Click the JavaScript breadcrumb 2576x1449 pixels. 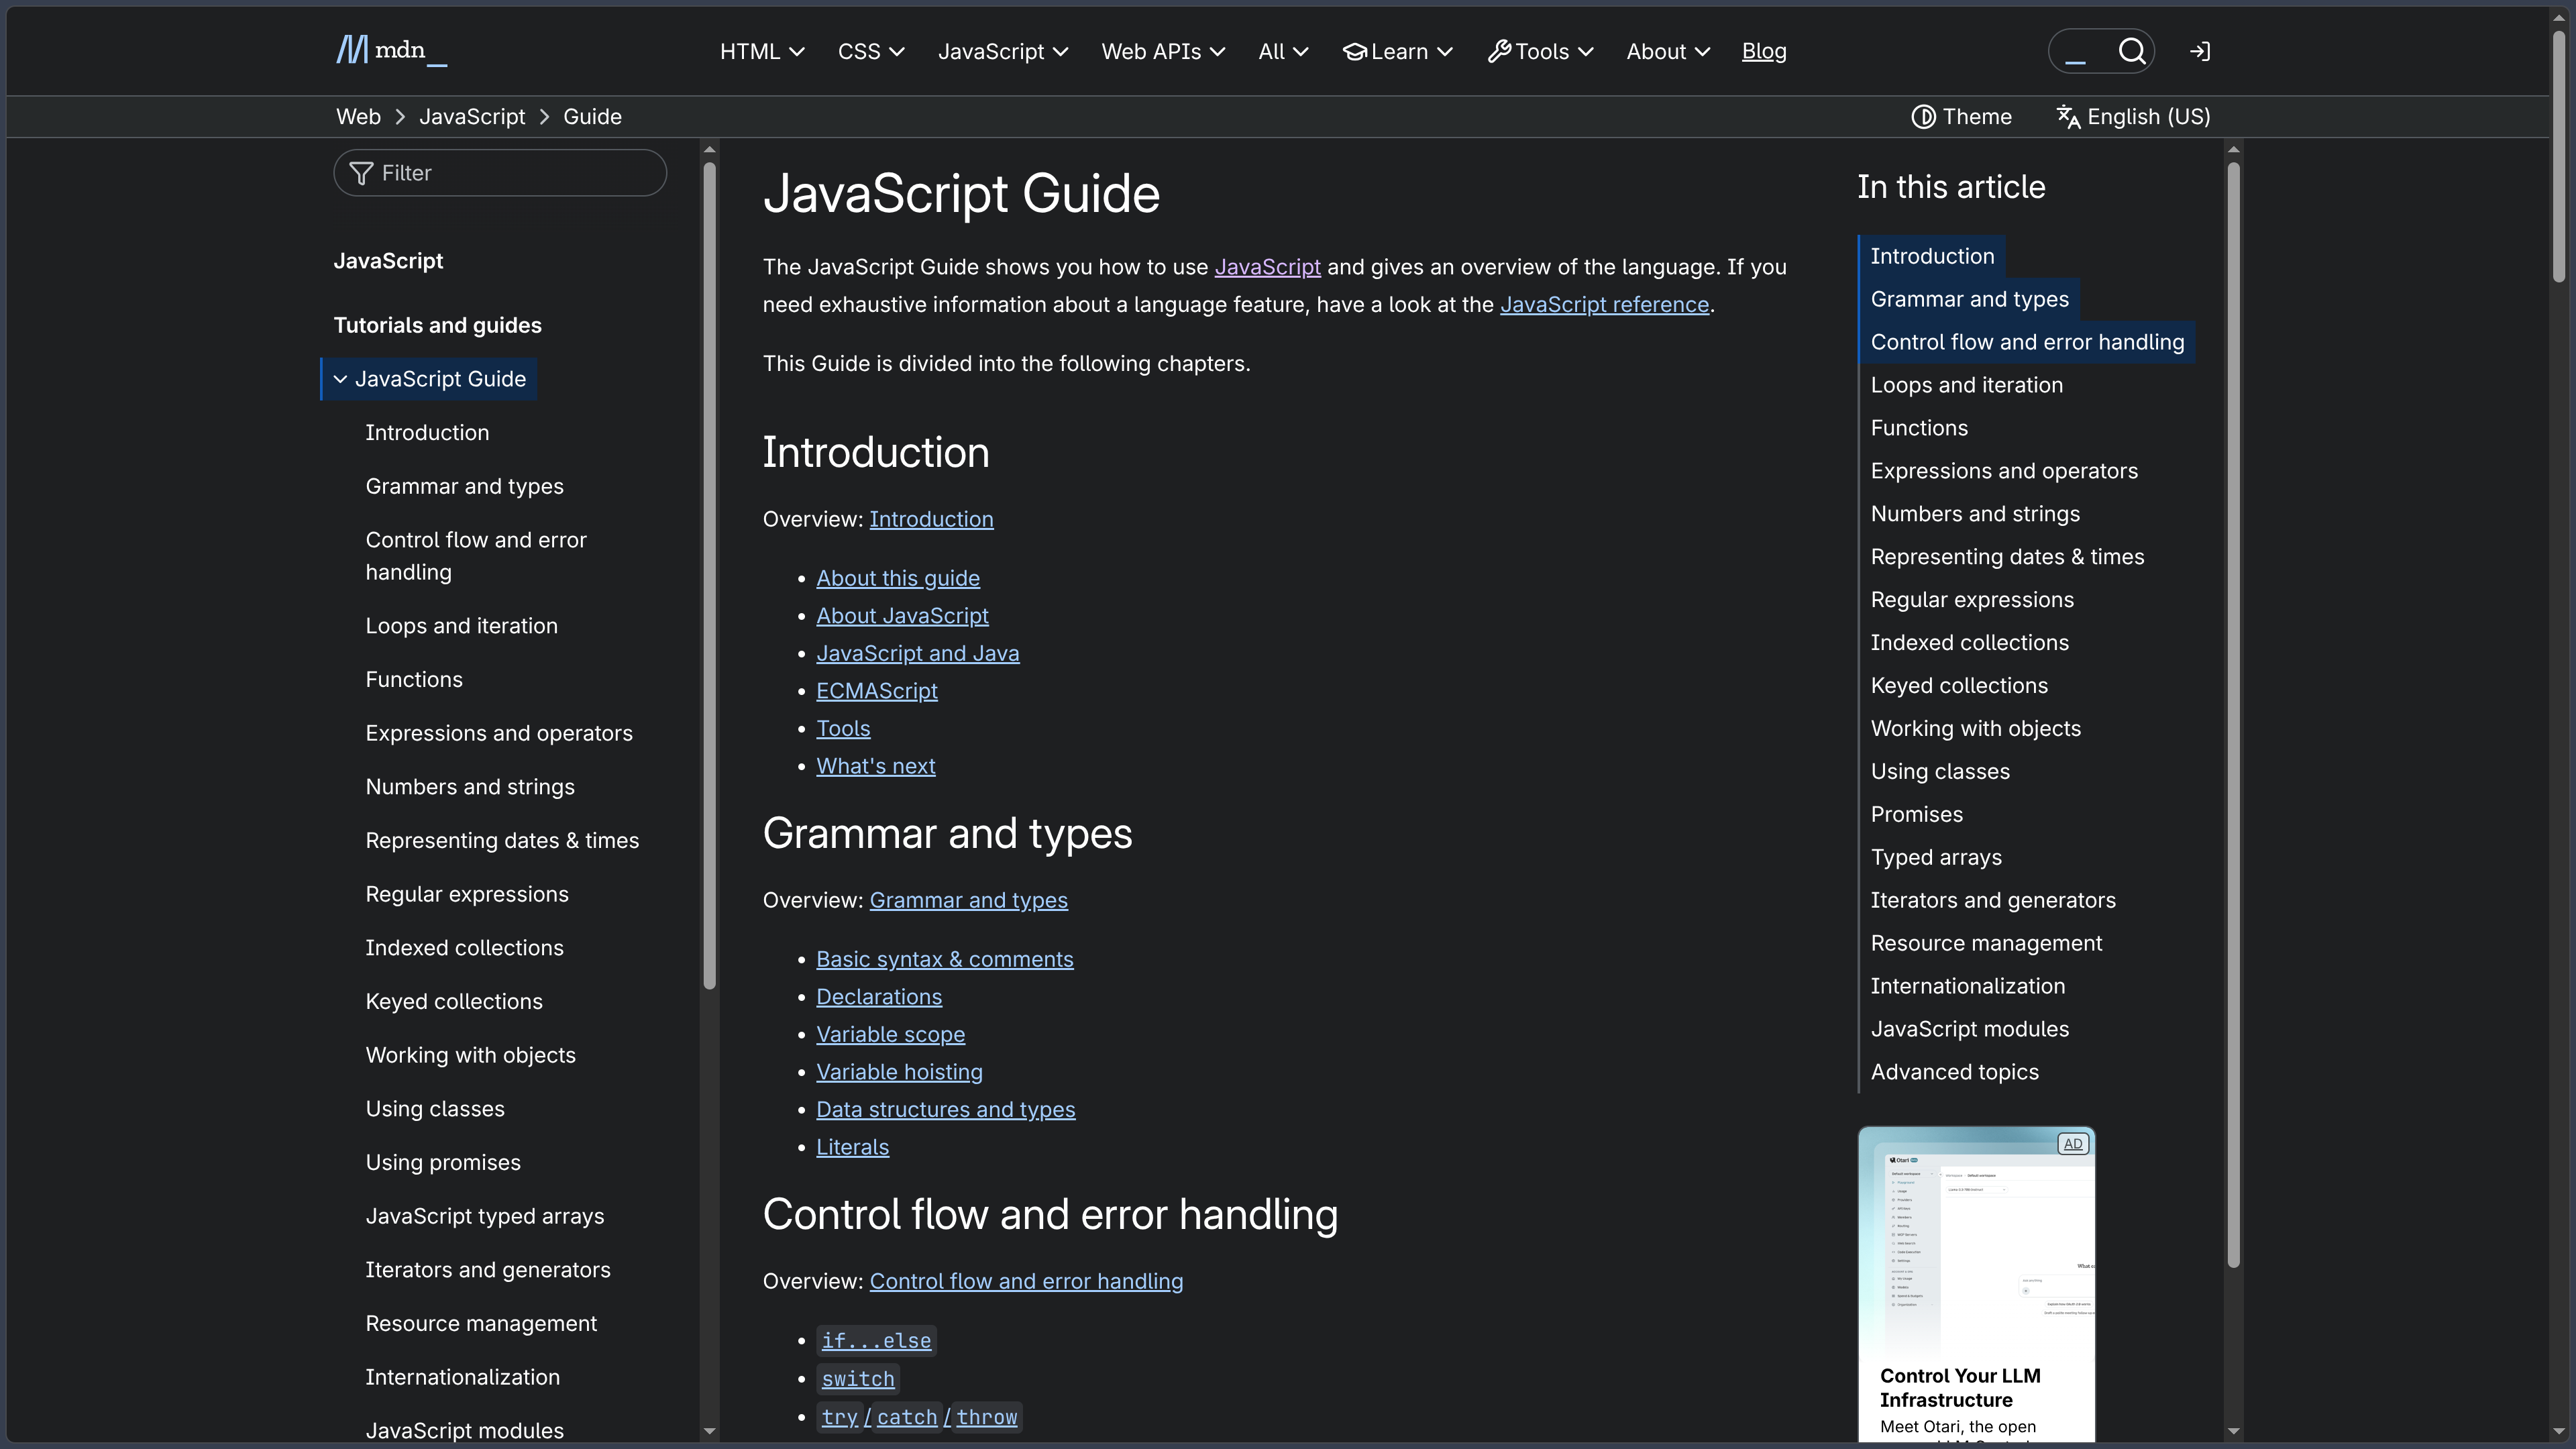[x=472, y=117]
